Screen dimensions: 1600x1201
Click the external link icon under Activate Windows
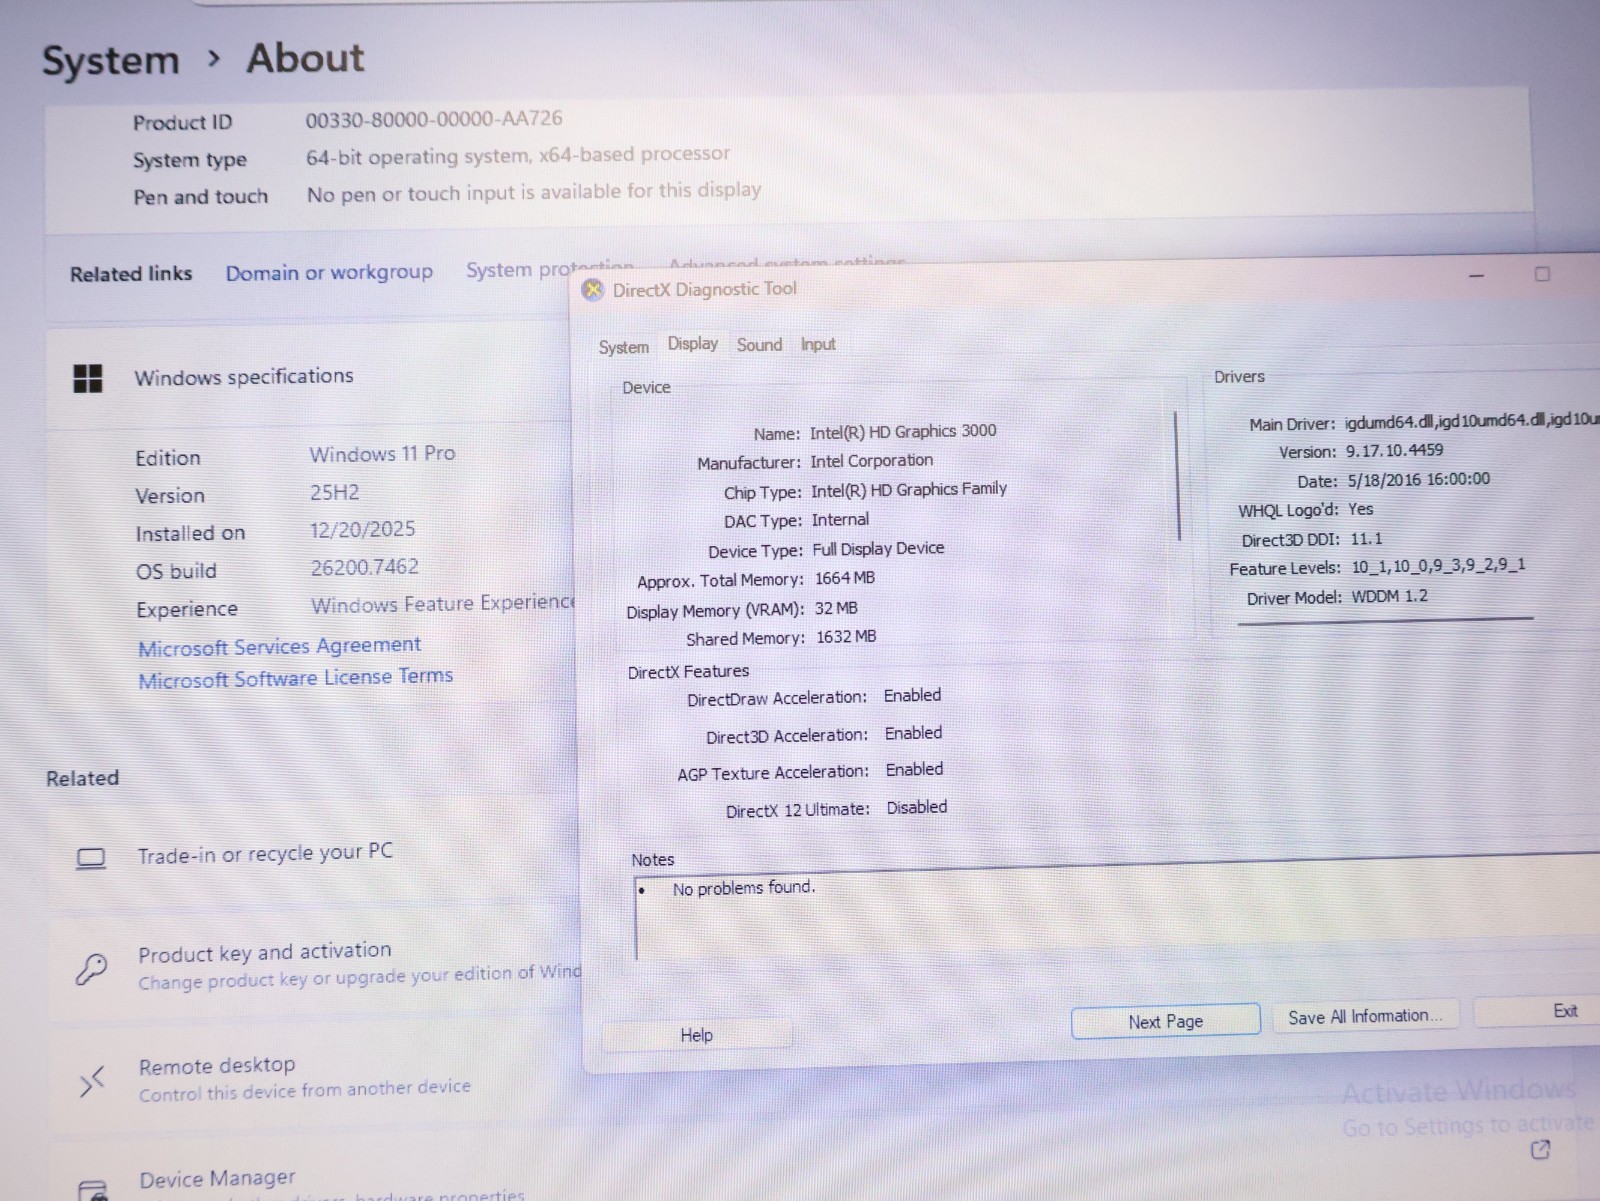1540,1150
